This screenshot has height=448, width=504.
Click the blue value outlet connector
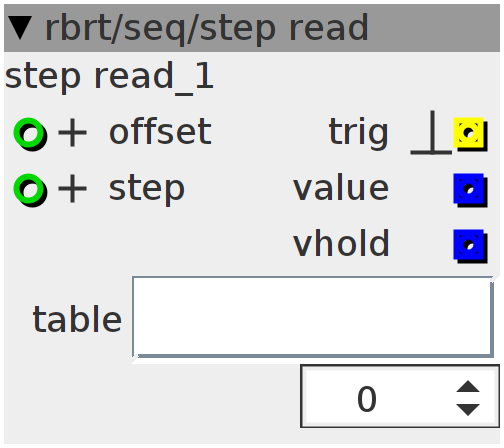(x=470, y=190)
